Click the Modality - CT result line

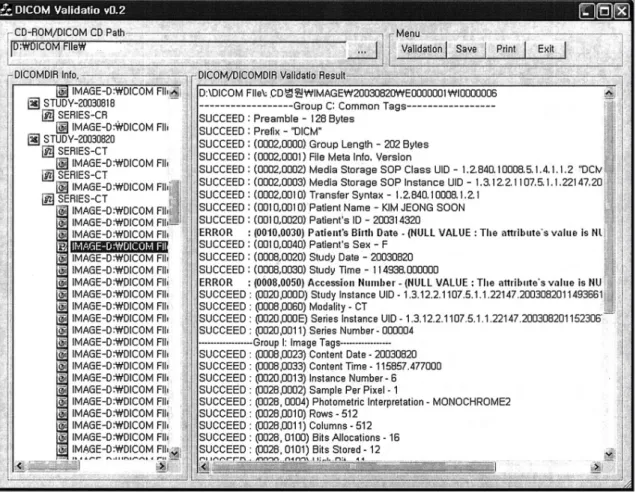283,307
